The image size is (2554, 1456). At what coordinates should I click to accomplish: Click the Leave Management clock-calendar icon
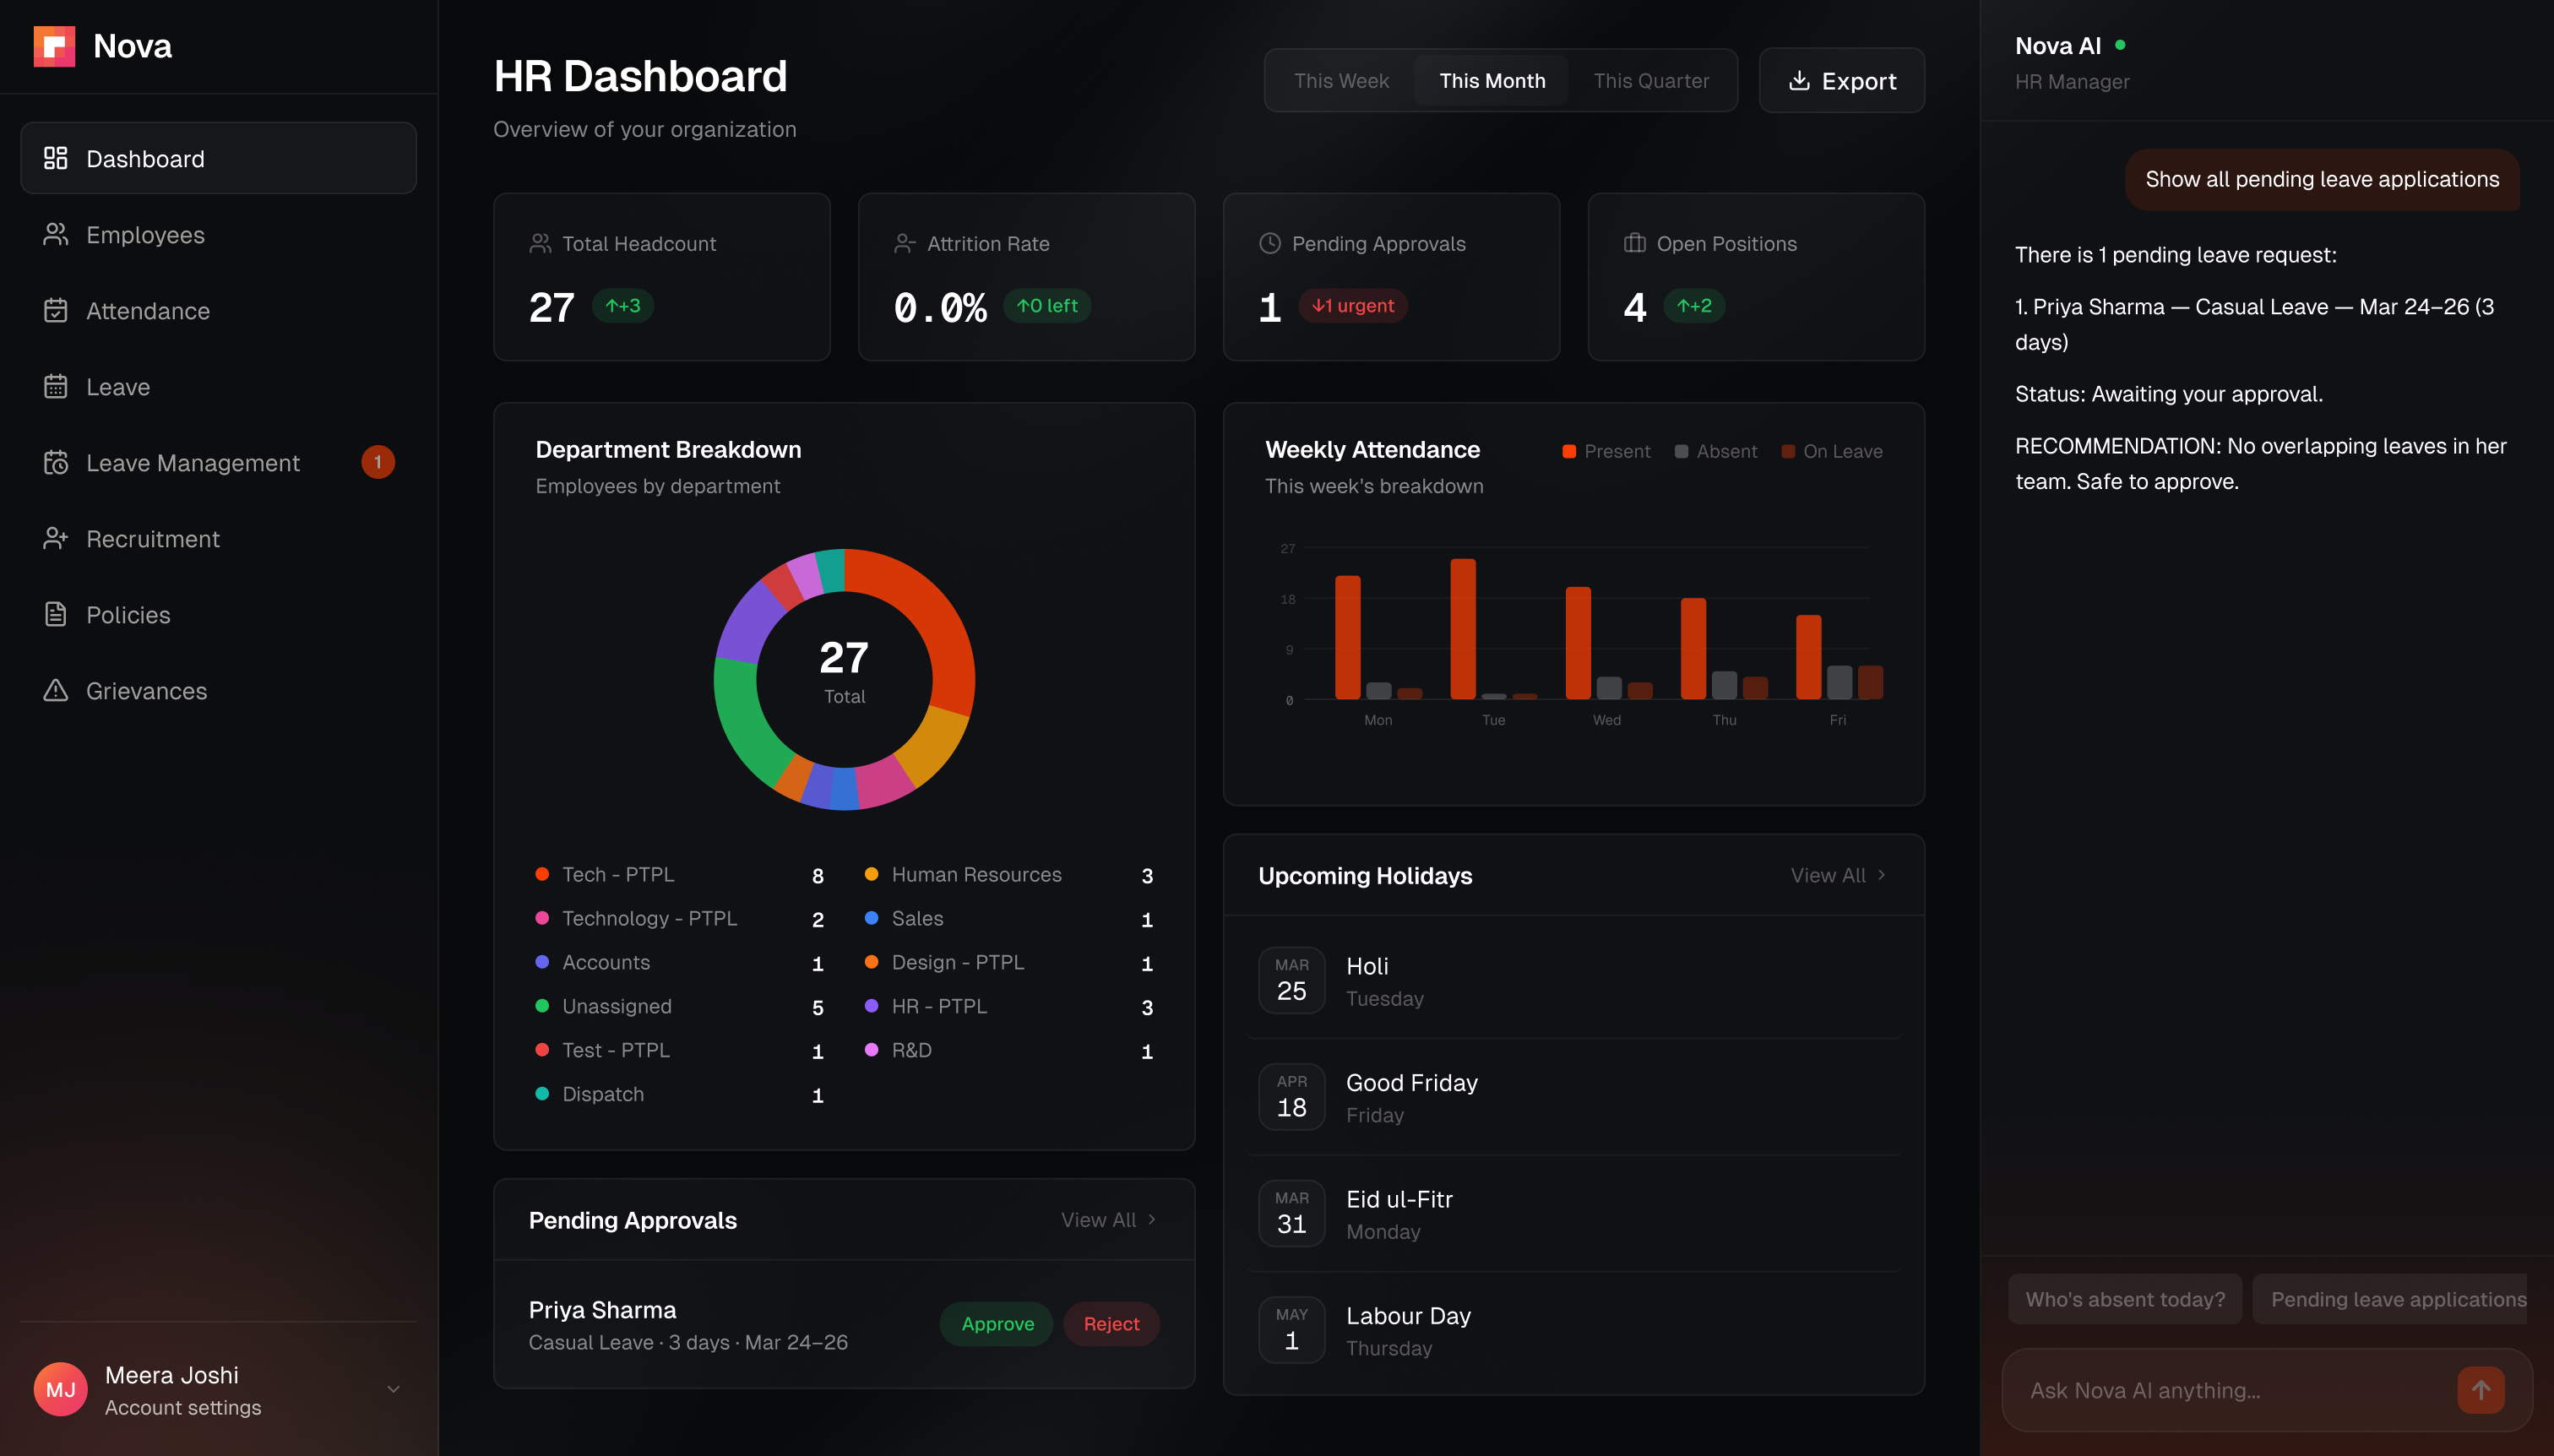tap(56, 463)
